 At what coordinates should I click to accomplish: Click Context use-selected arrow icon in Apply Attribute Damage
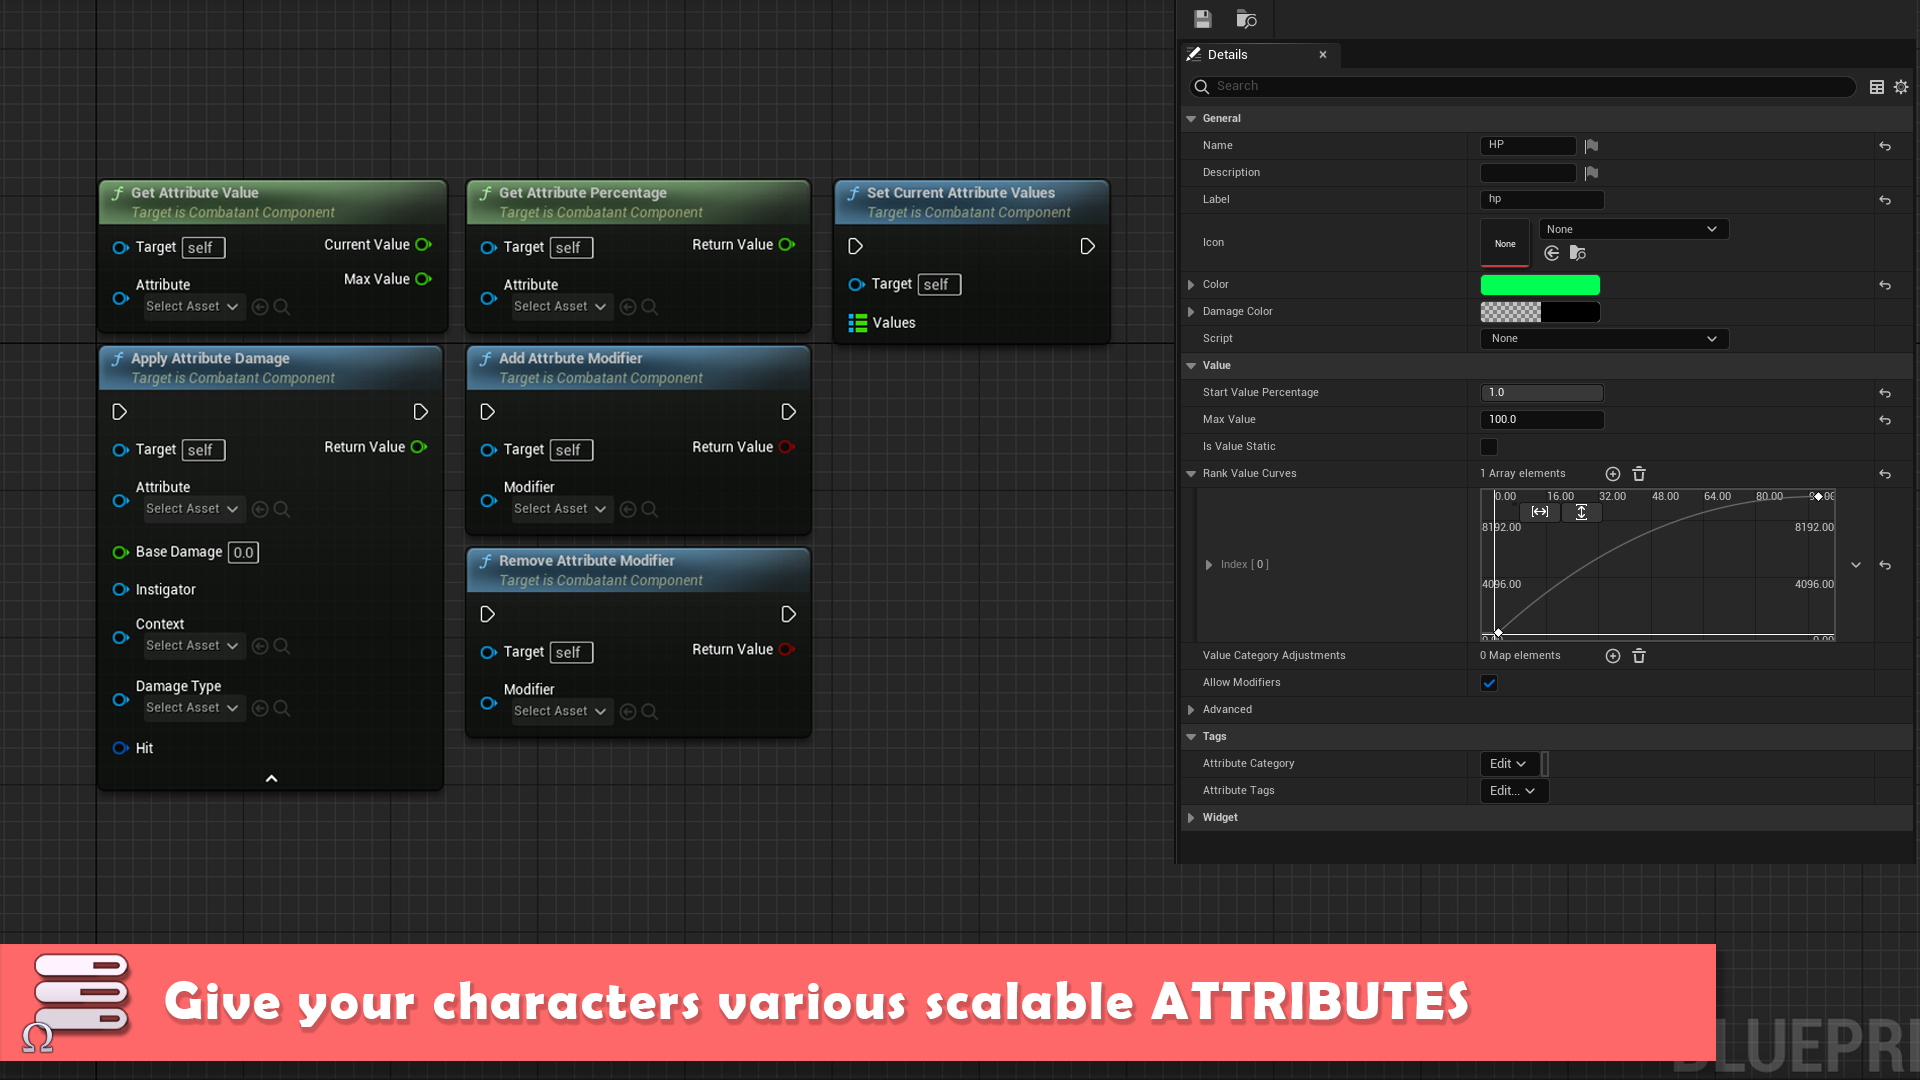coord(260,646)
